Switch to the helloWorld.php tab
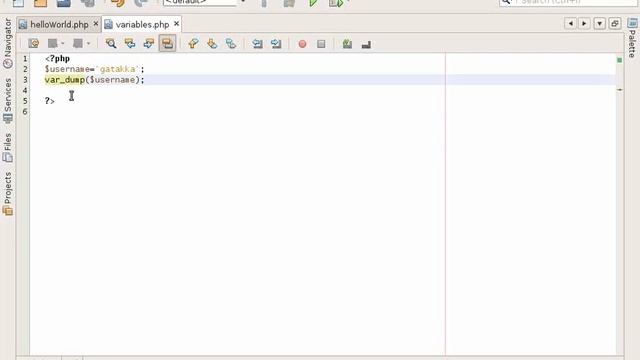The height and width of the screenshot is (360, 640). 59,24
